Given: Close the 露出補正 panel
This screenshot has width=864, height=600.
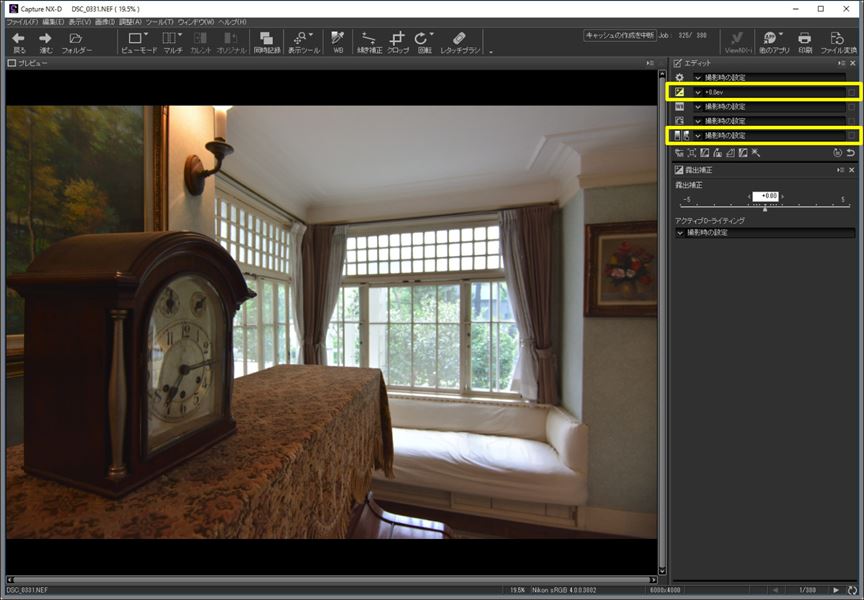Looking at the screenshot, I should pos(852,170).
